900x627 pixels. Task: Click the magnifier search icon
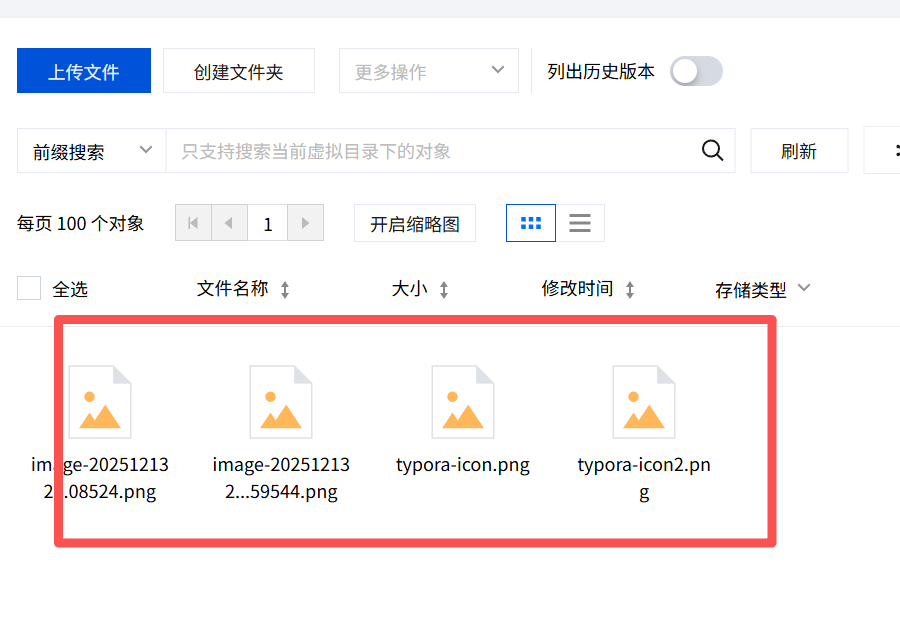[712, 151]
